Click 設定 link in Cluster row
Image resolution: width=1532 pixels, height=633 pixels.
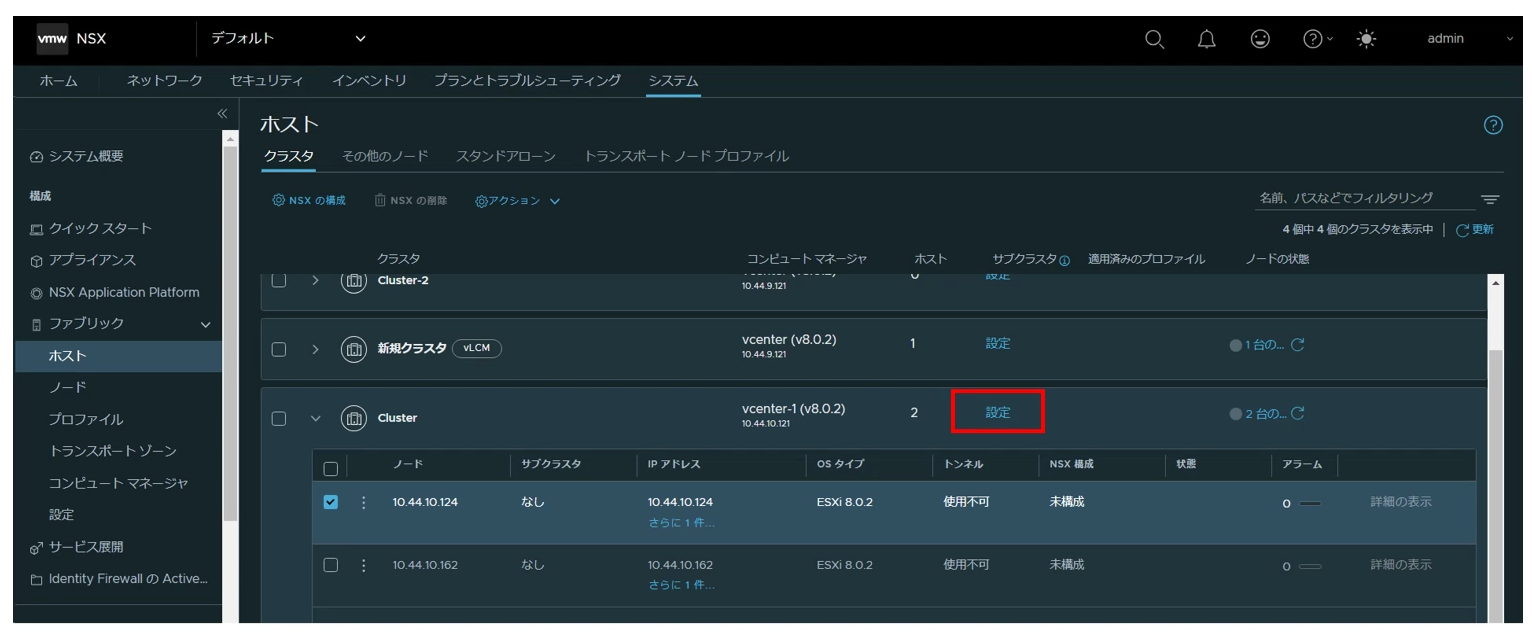click(998, 412)
